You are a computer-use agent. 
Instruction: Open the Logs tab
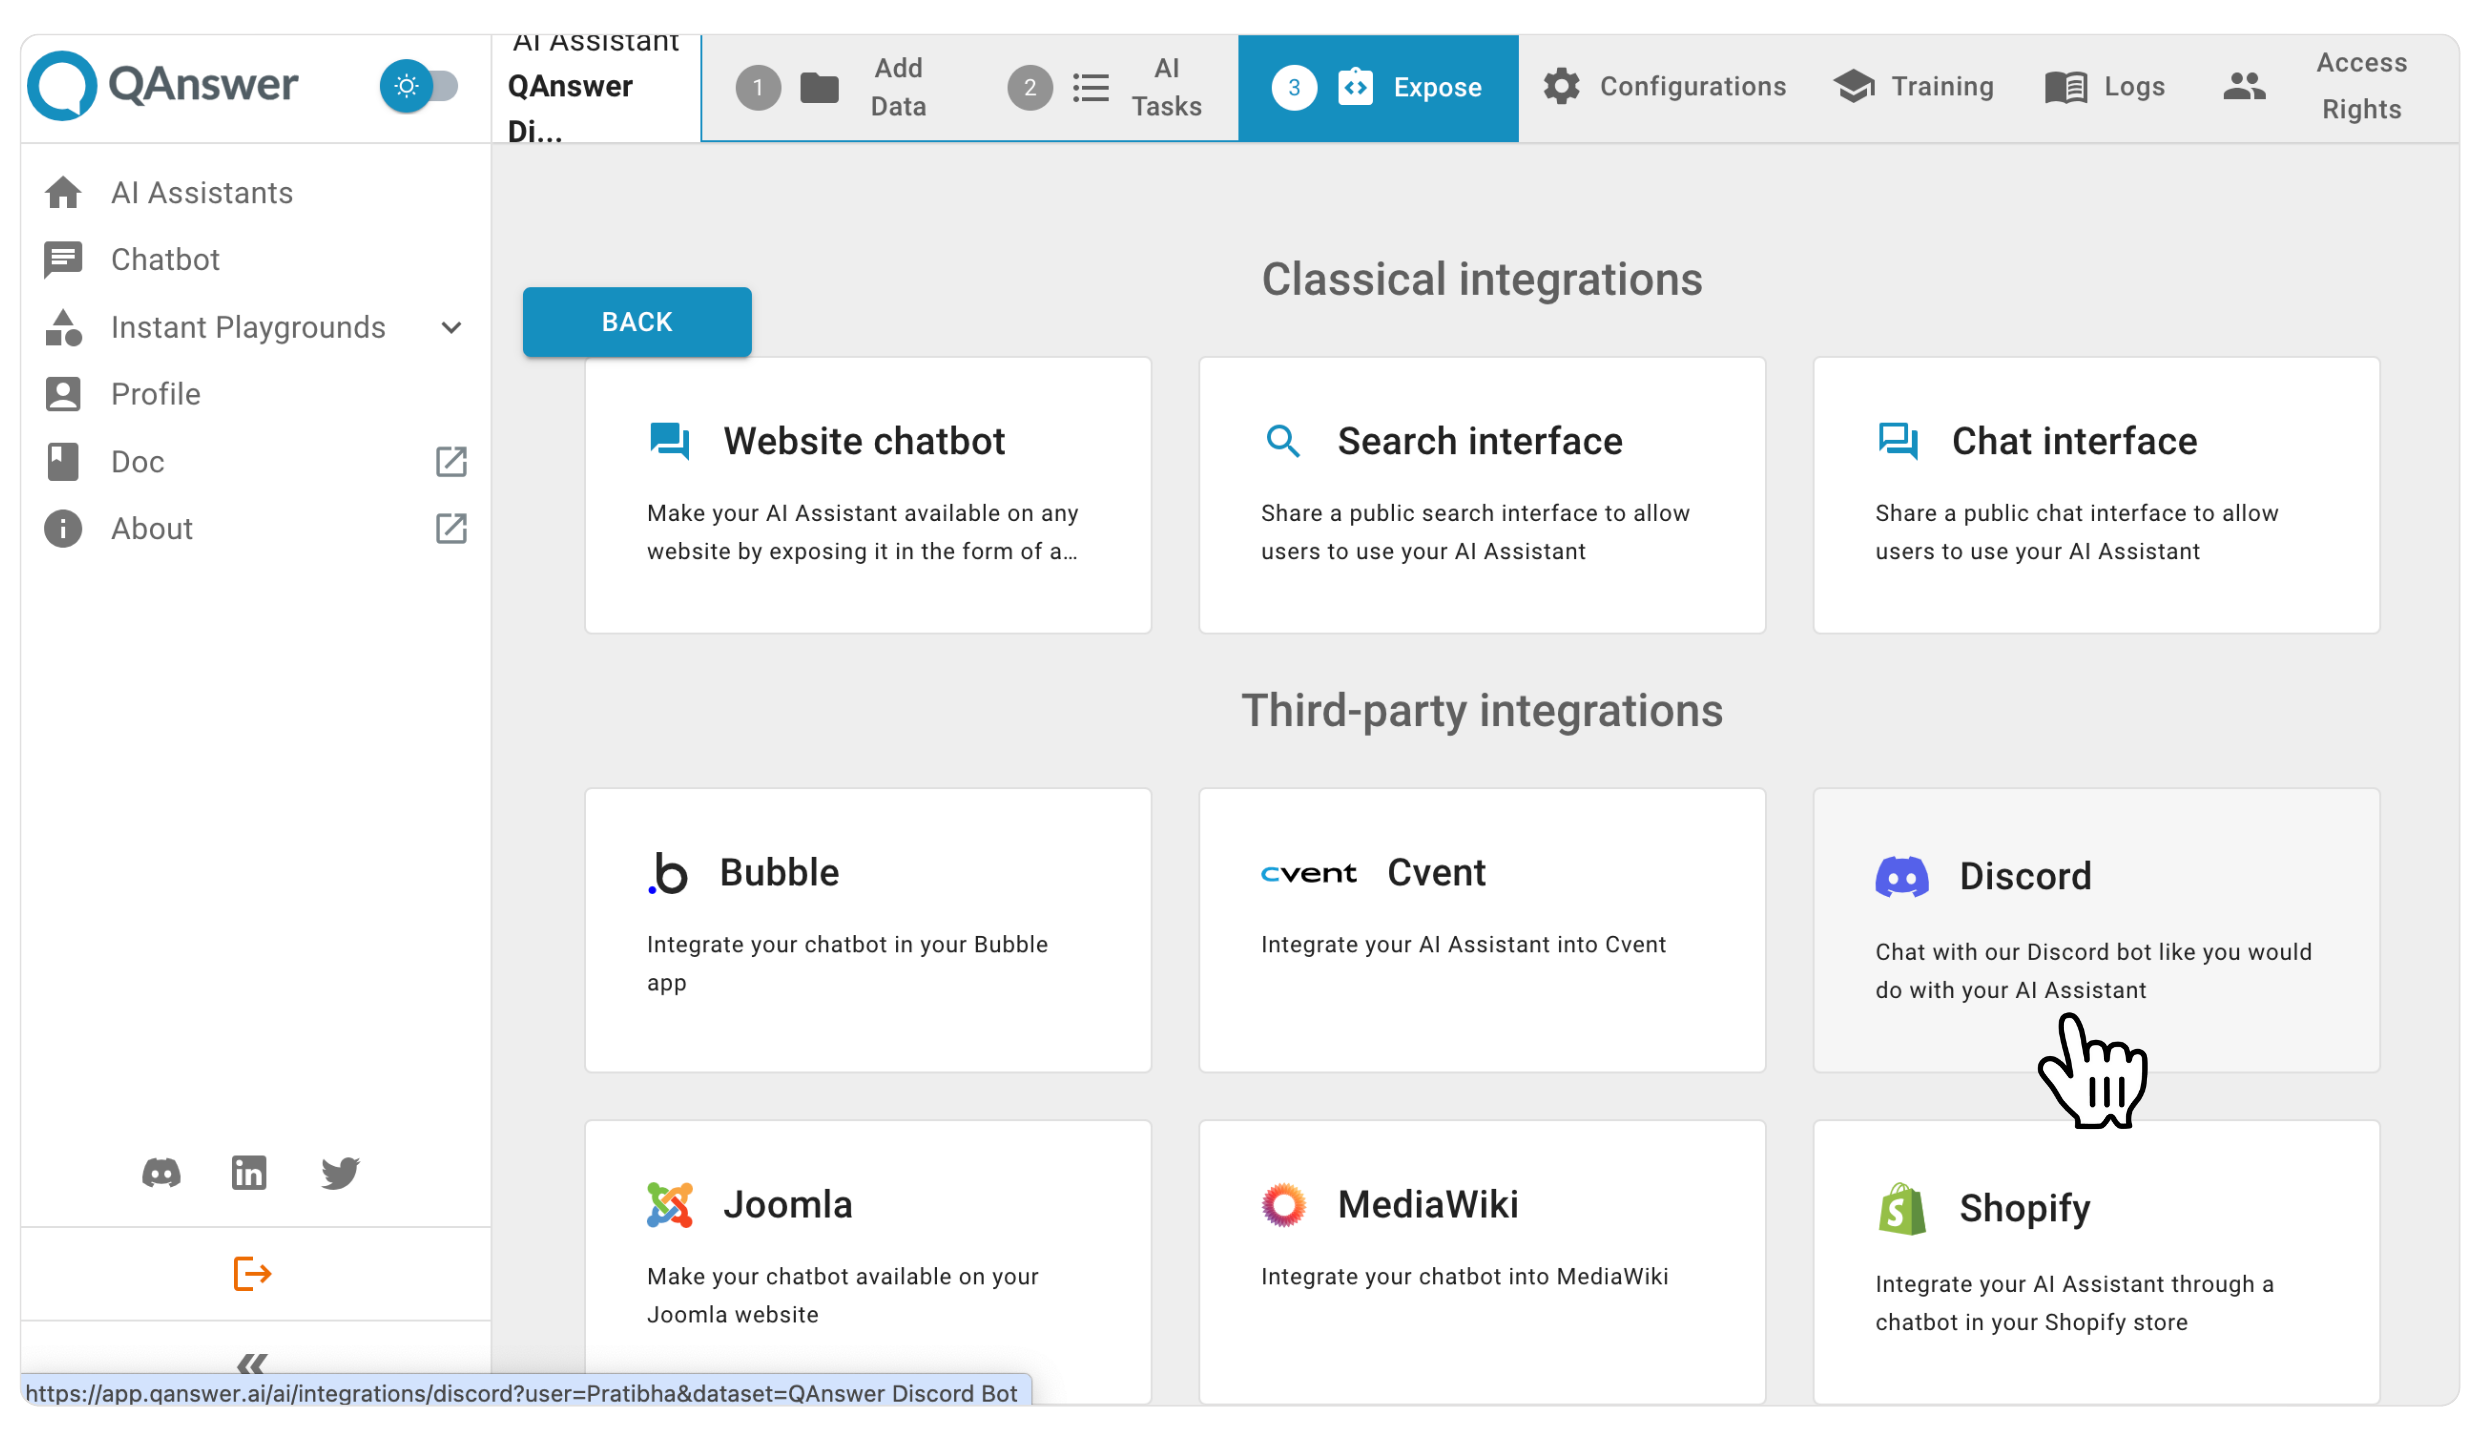tap(2105, 87)
